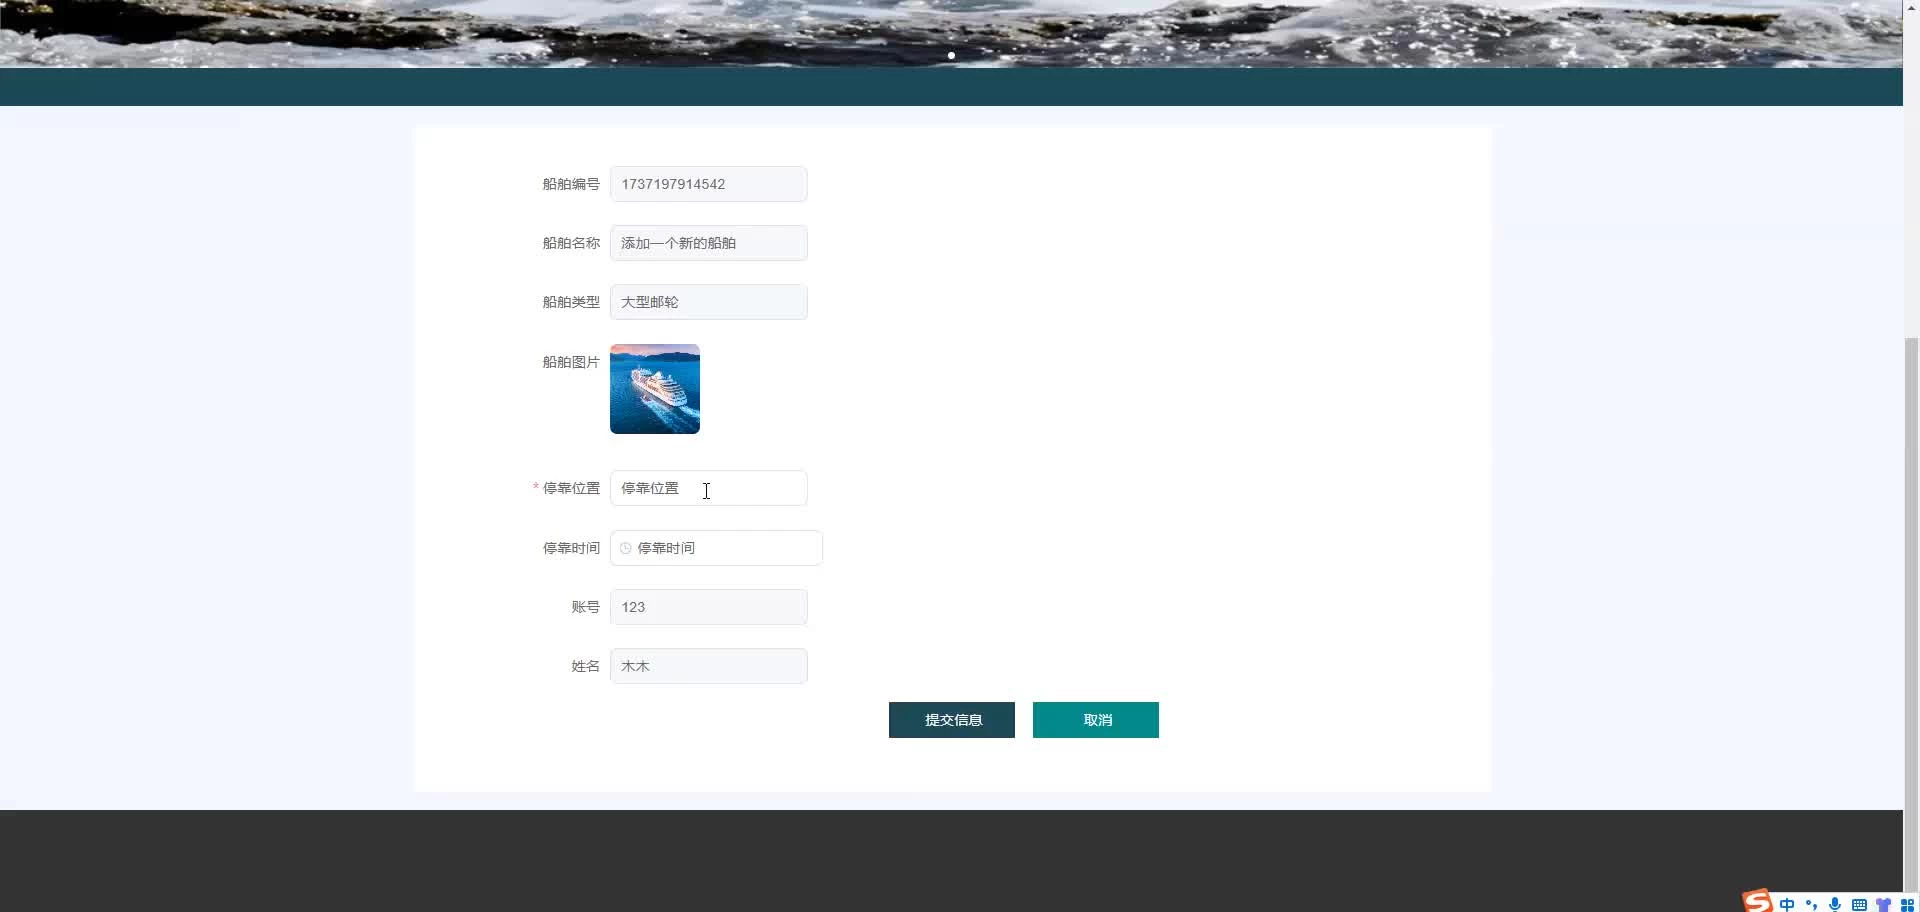The width and height of the screenshot is (1920, 912).
Task: Click the 船舶类型 field showing 大型邮轮
Action: [709, 302]
